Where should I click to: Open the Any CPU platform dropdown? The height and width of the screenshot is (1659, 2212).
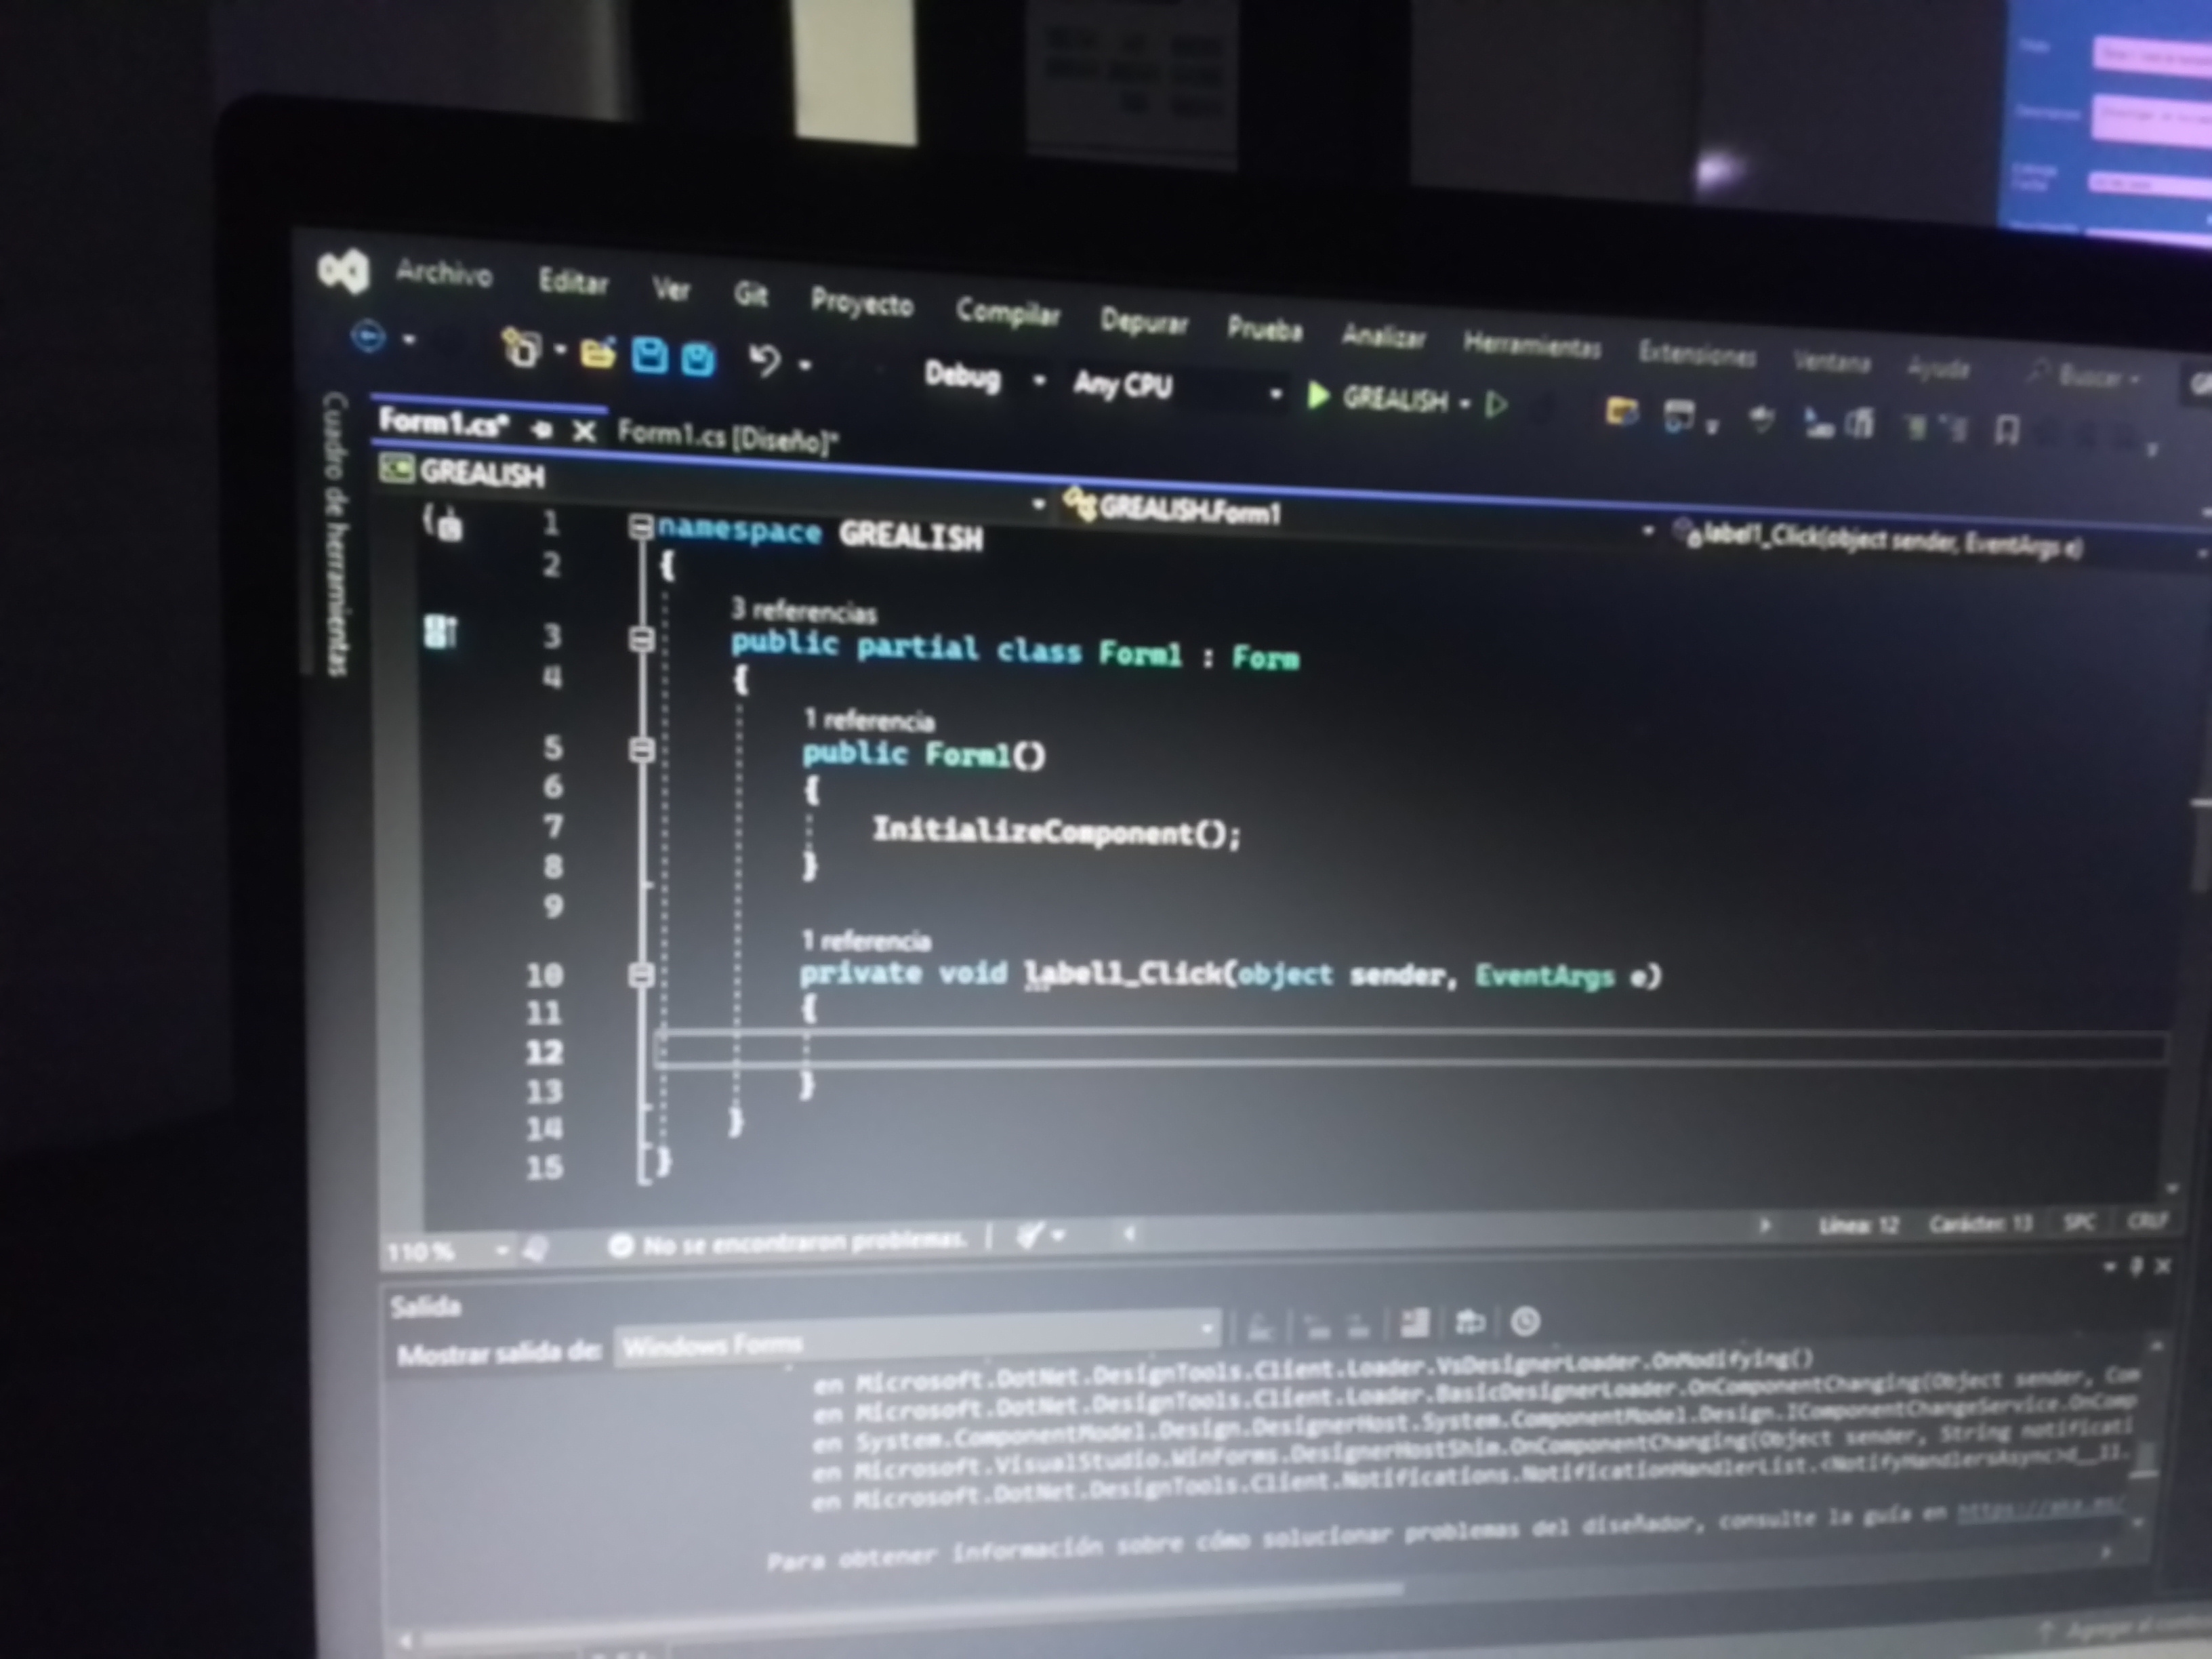[x=1275, y=394]
